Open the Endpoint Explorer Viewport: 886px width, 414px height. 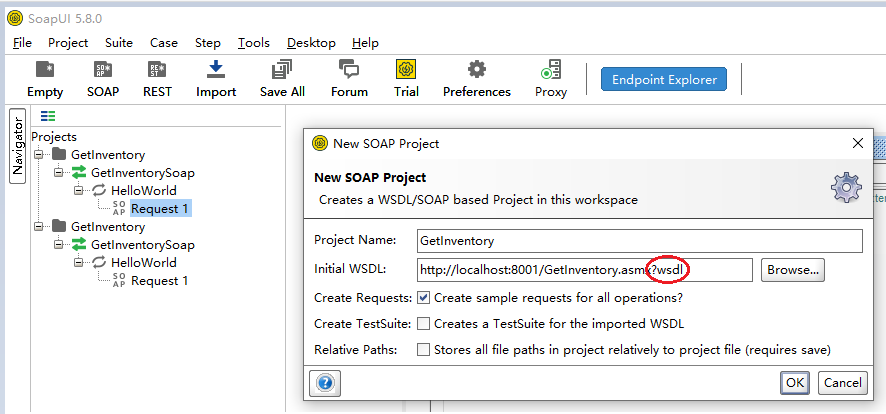coord(664,80)
